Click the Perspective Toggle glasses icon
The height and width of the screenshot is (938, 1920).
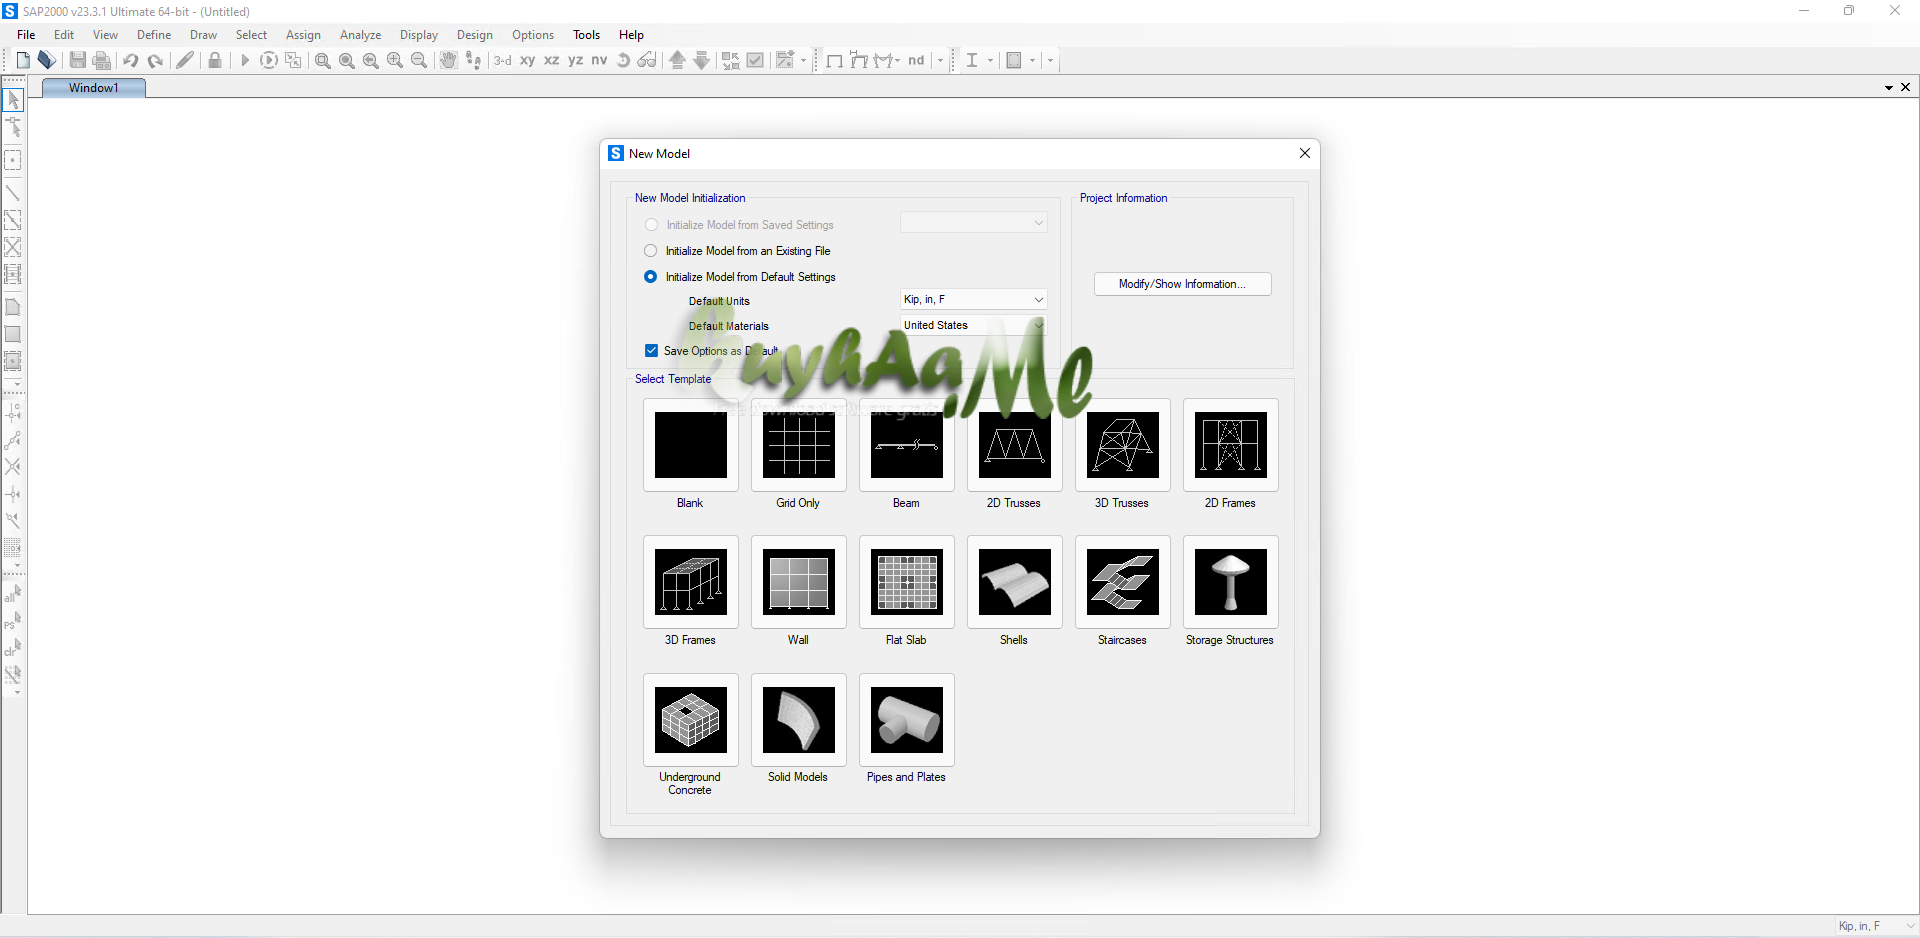click(647, 60)
